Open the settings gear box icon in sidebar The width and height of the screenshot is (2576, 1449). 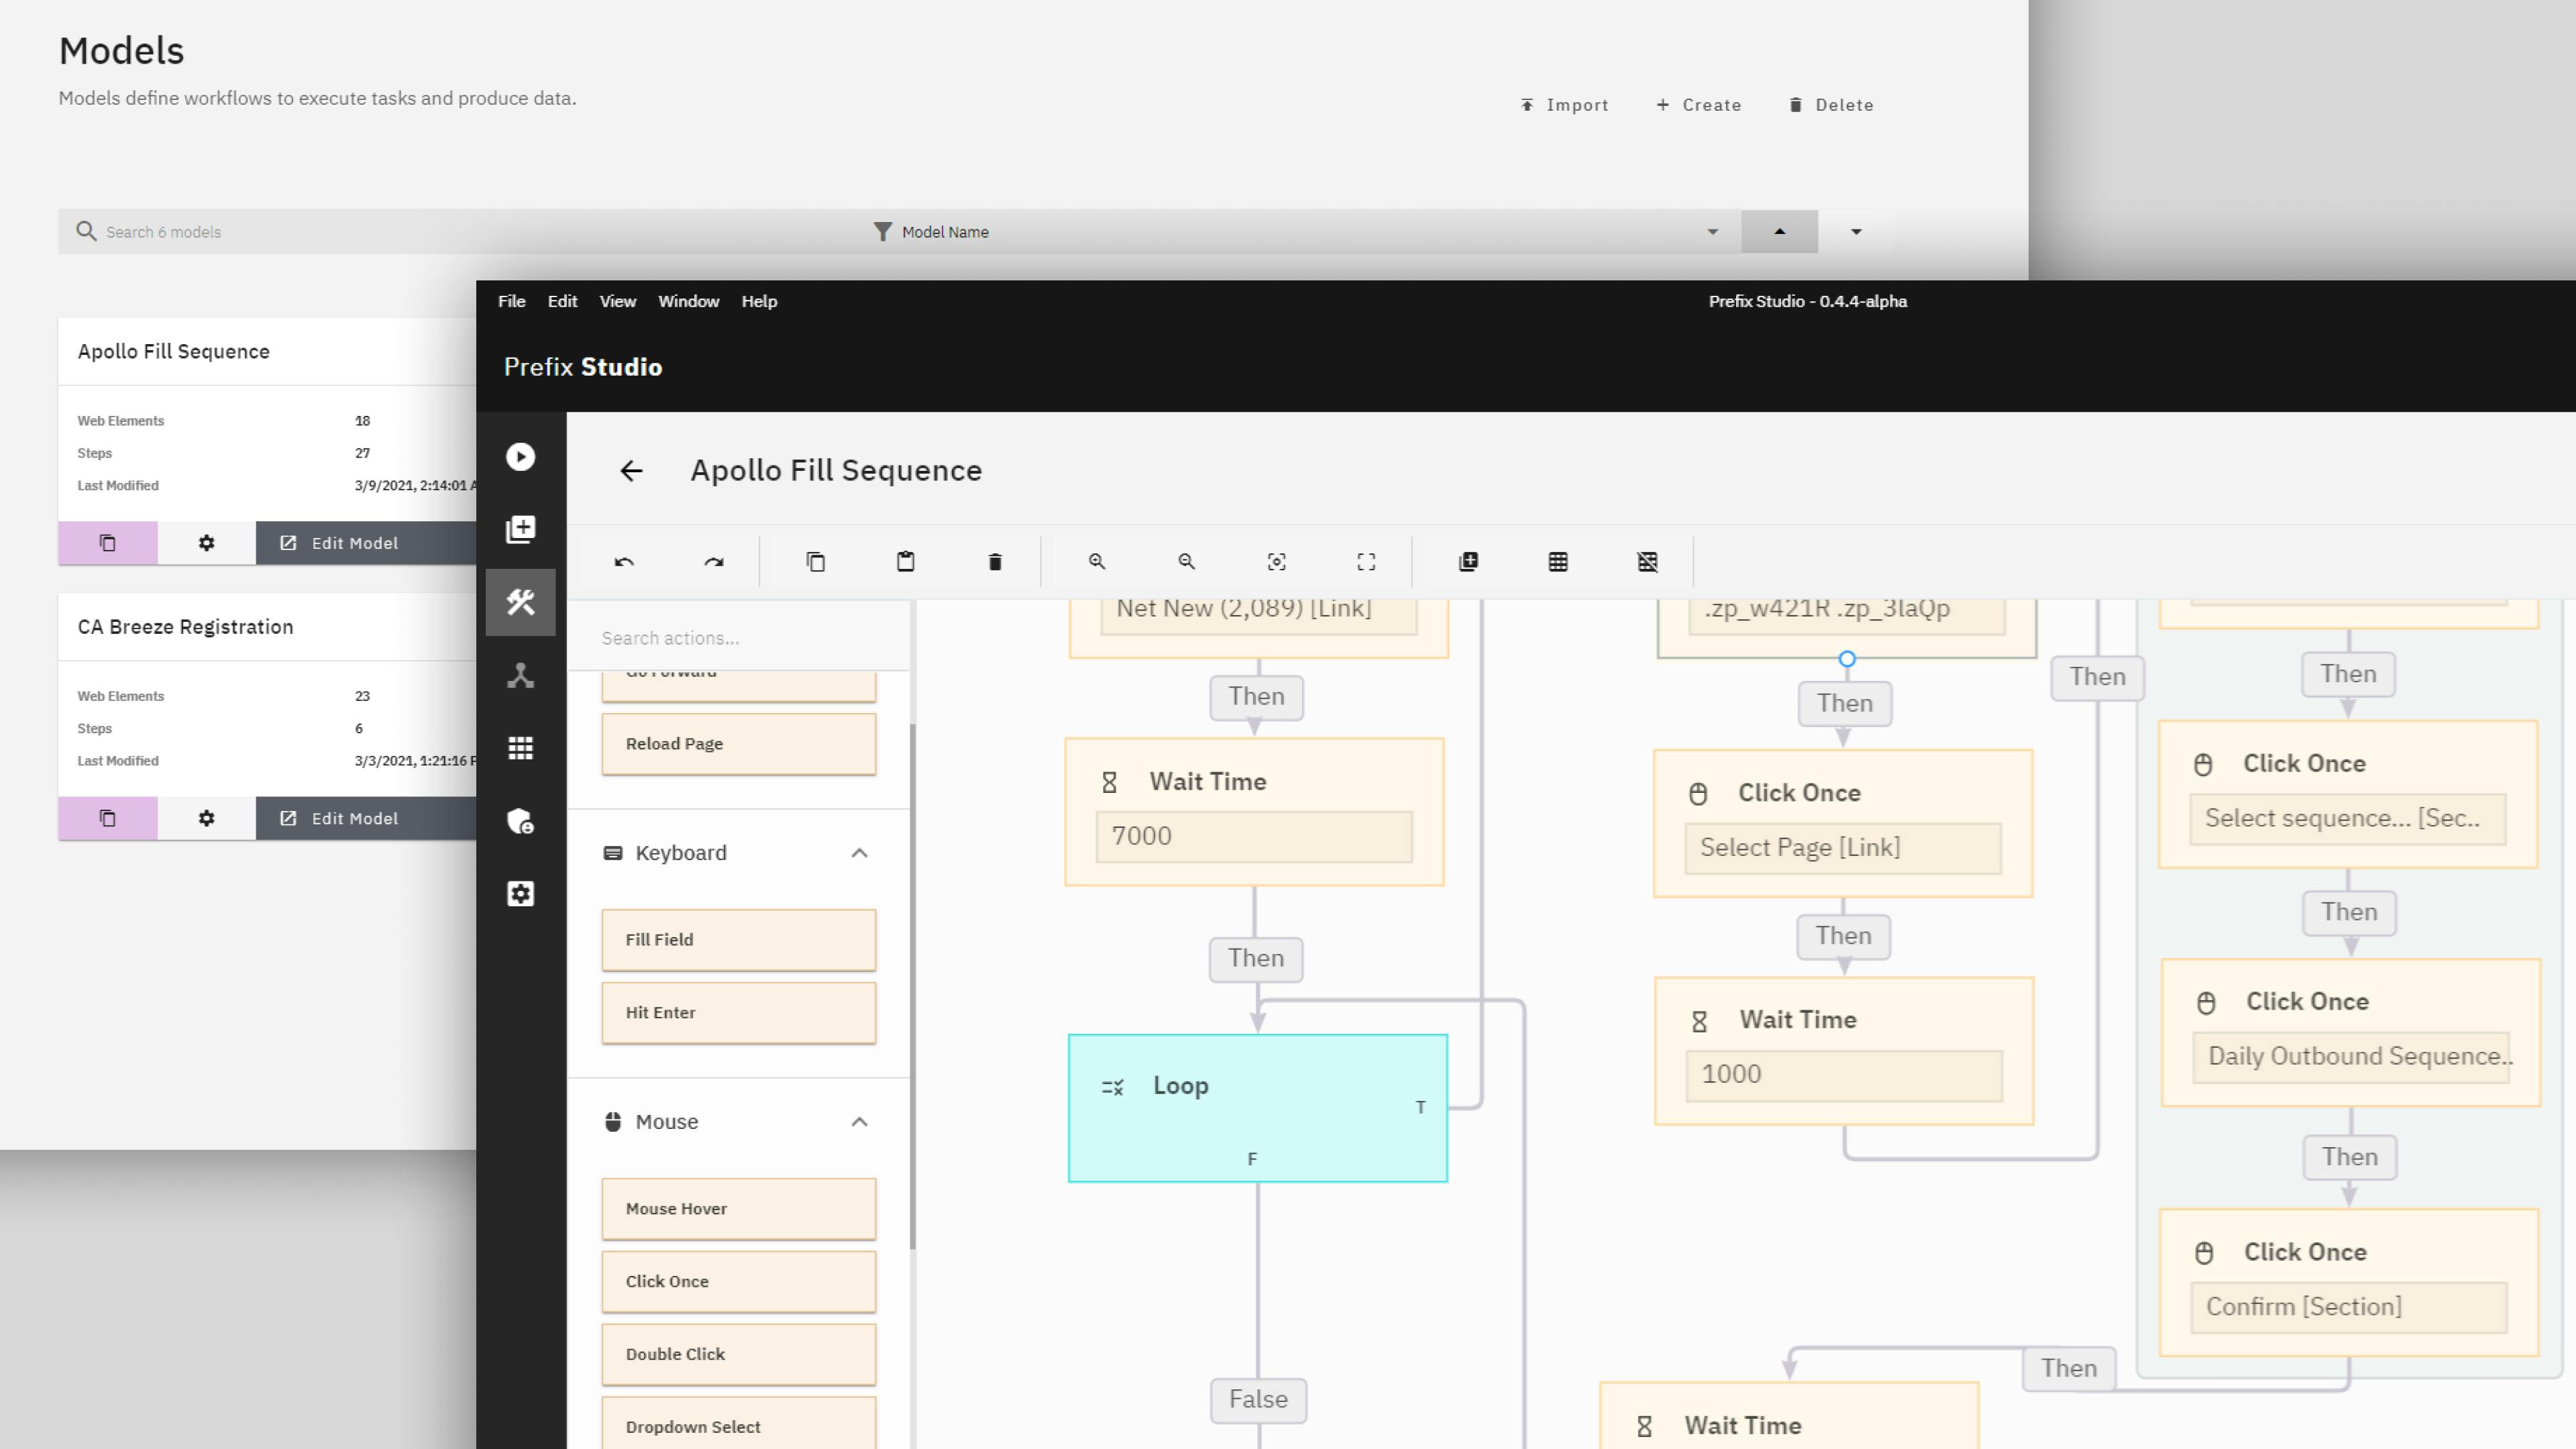(x=520, y=894)
